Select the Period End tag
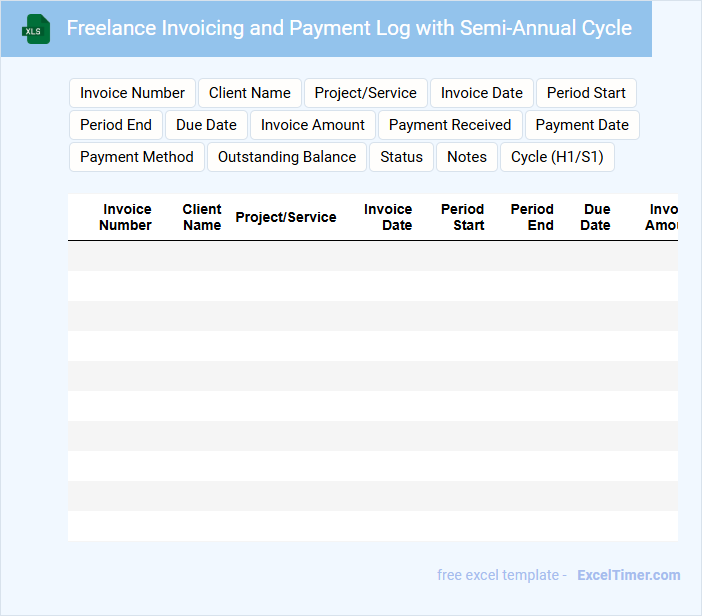The image size is (702, 616). pyautogui.click(x=116, y=125)
